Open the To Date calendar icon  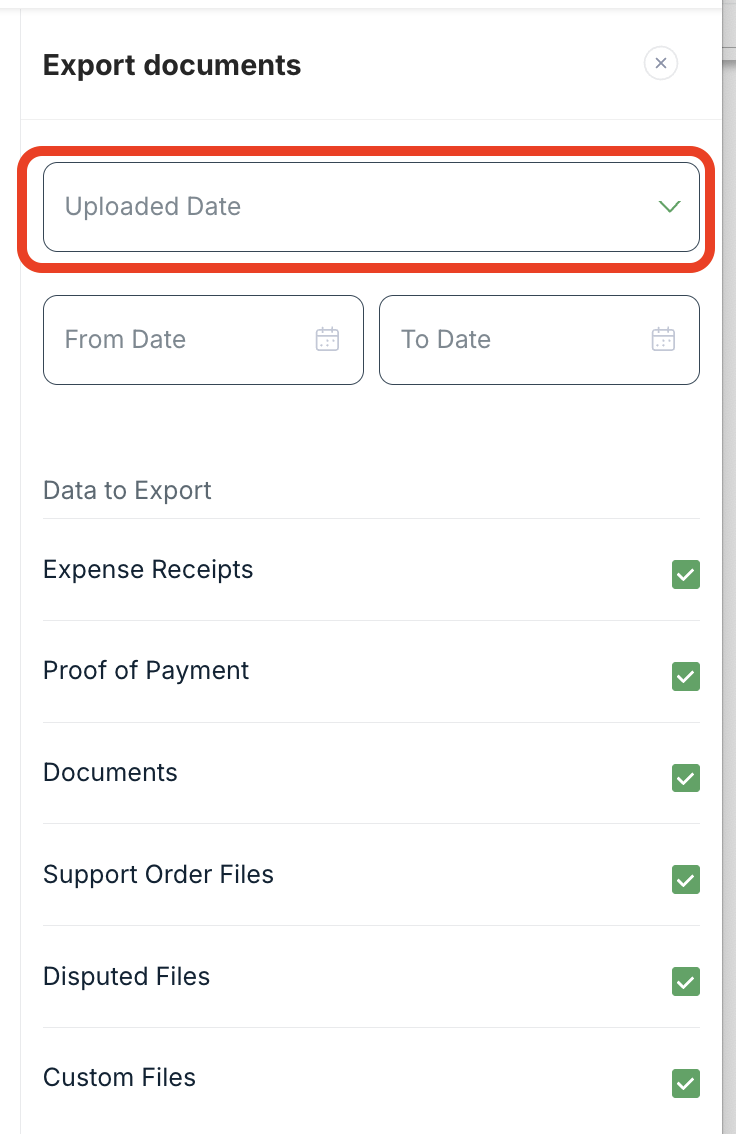pos(663,339)
